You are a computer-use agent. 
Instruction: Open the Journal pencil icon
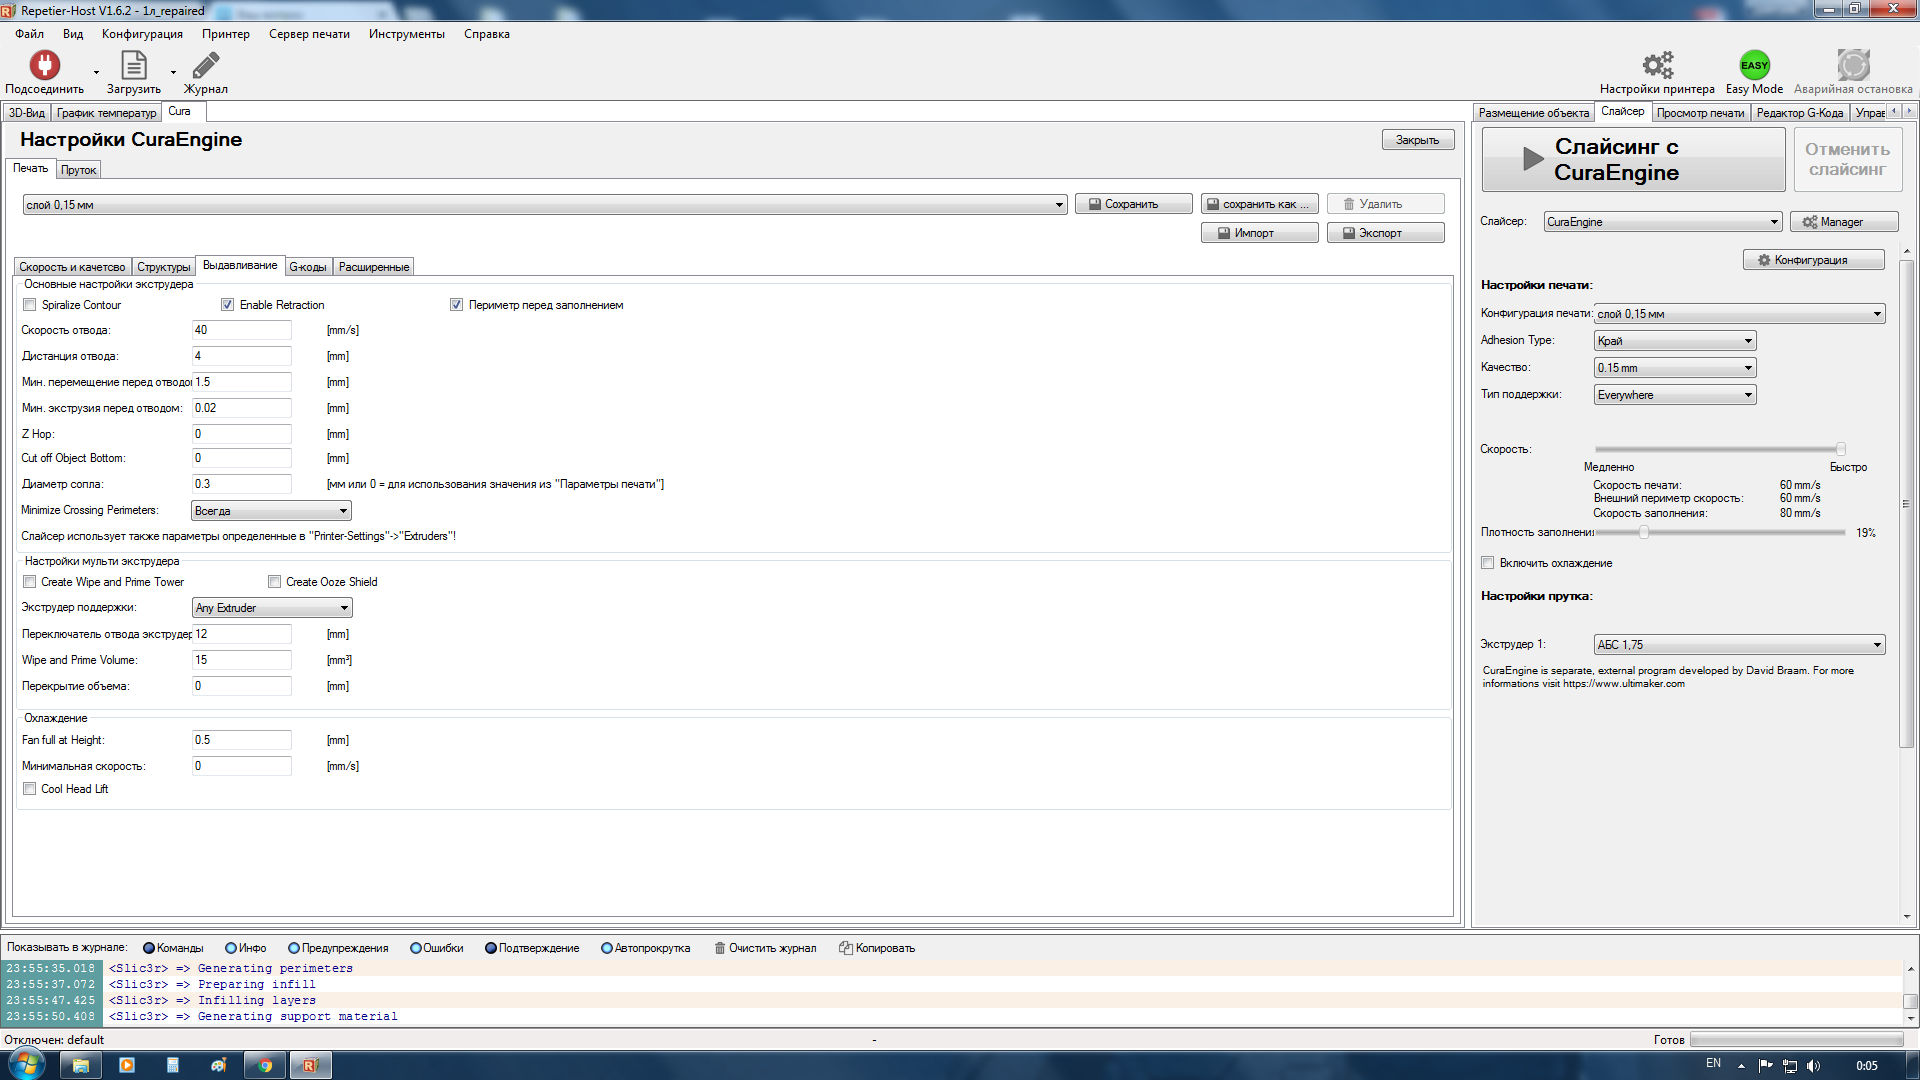pos(205,66)
